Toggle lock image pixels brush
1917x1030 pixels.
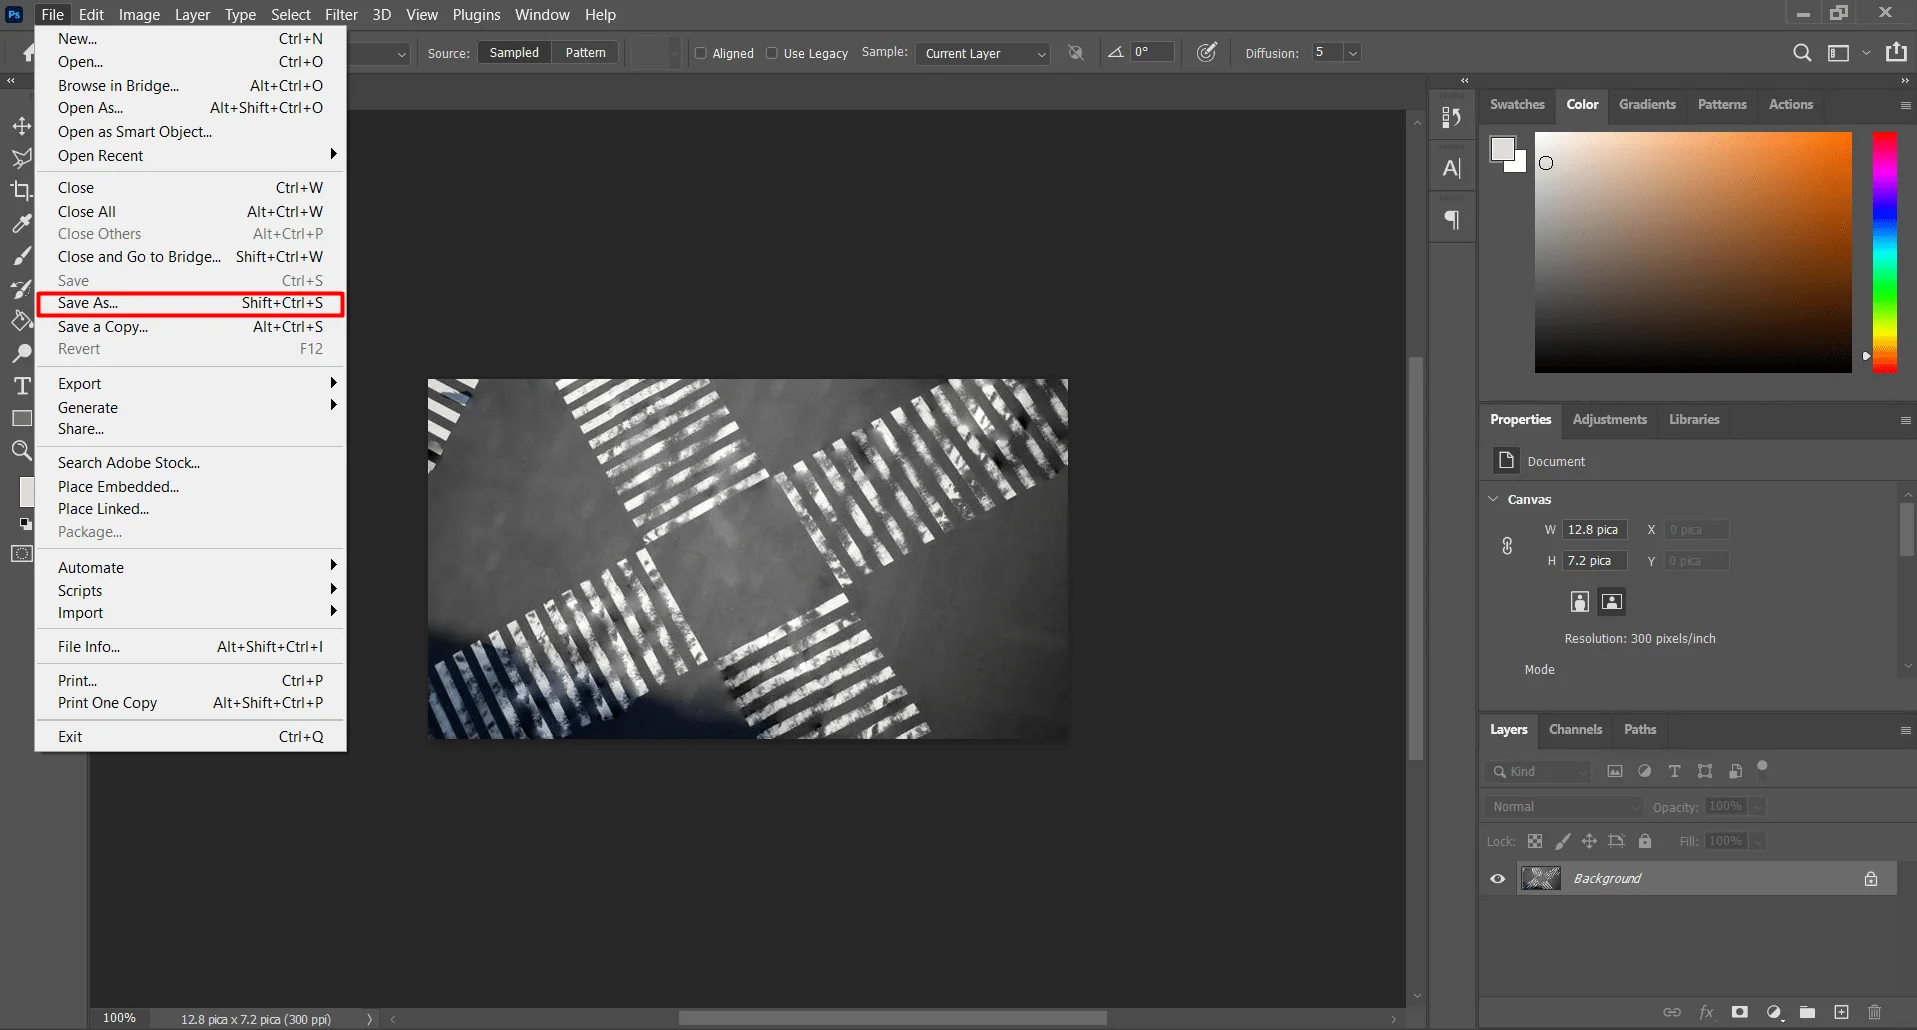point(1562,841)
